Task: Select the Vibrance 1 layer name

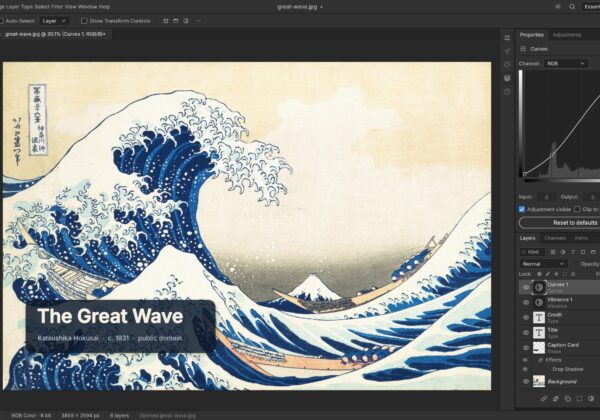Action: [x=560, y=300]
